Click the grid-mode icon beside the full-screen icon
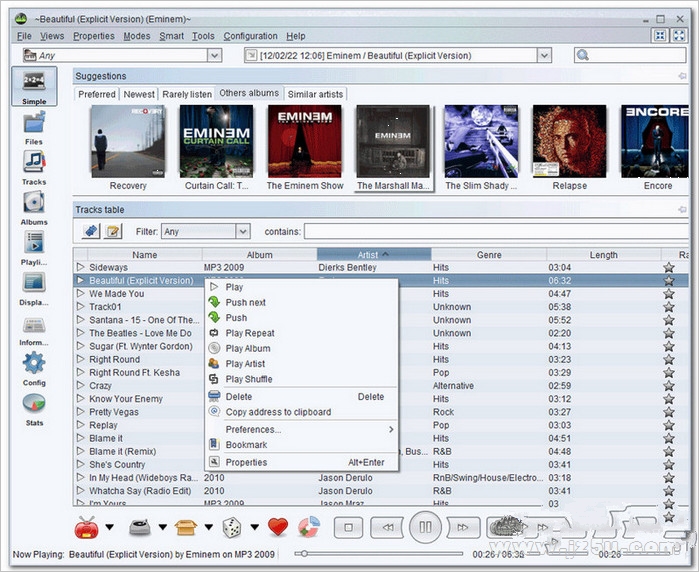The height and width of the screenshot is (572, 699). click(x=660, y=36)
